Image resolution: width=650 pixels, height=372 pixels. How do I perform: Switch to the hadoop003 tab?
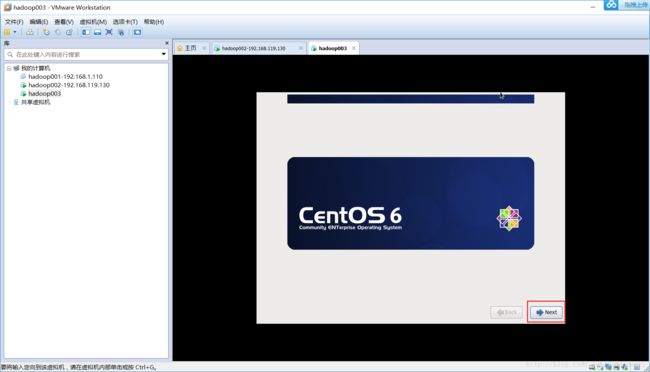(x=332, y=49)
